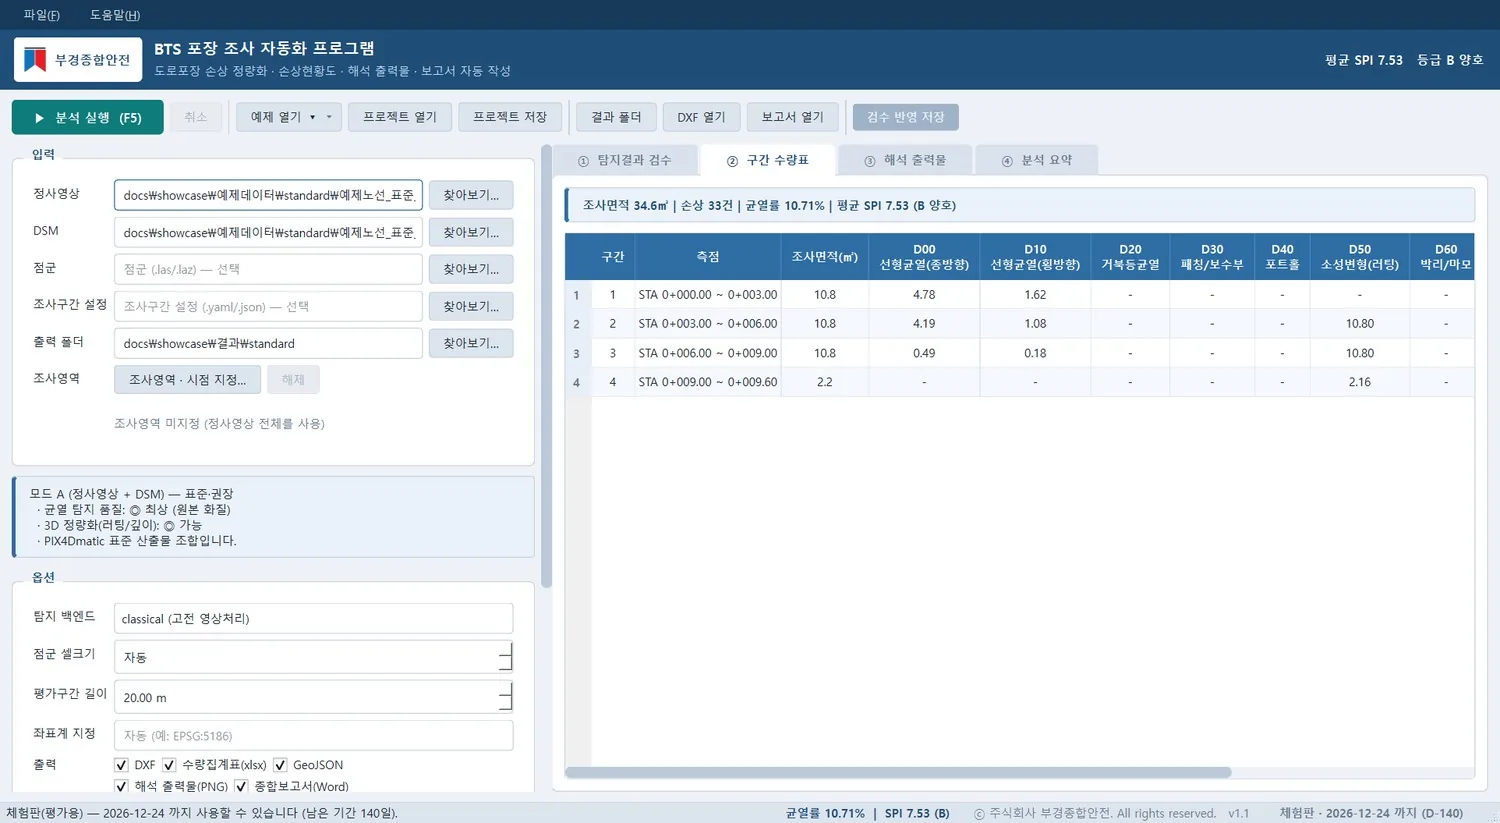Open the 결과 폴더 button
Image resolution: width=1500 pixels, height=823 pixels.
(616, 117)
